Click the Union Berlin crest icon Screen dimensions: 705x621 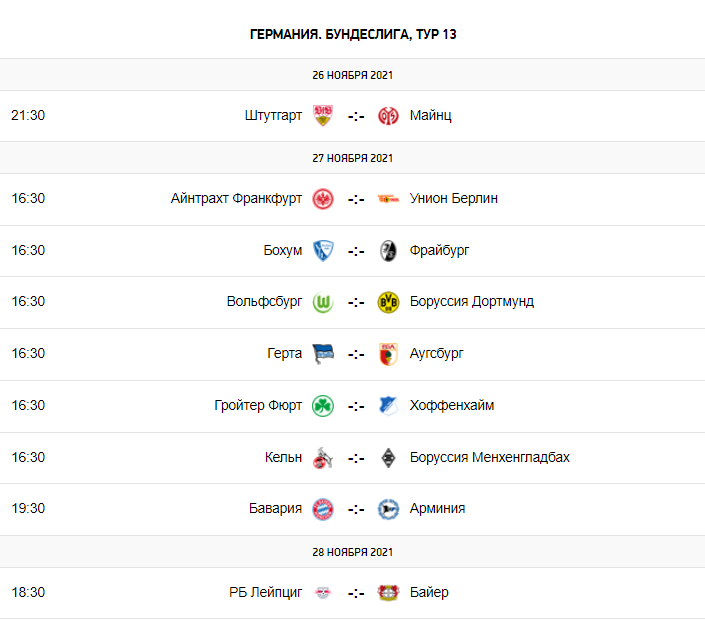[388, 198]
